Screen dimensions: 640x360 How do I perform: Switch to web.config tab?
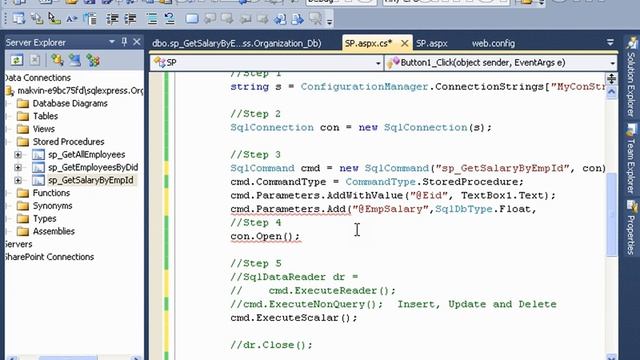click(493, 43)
